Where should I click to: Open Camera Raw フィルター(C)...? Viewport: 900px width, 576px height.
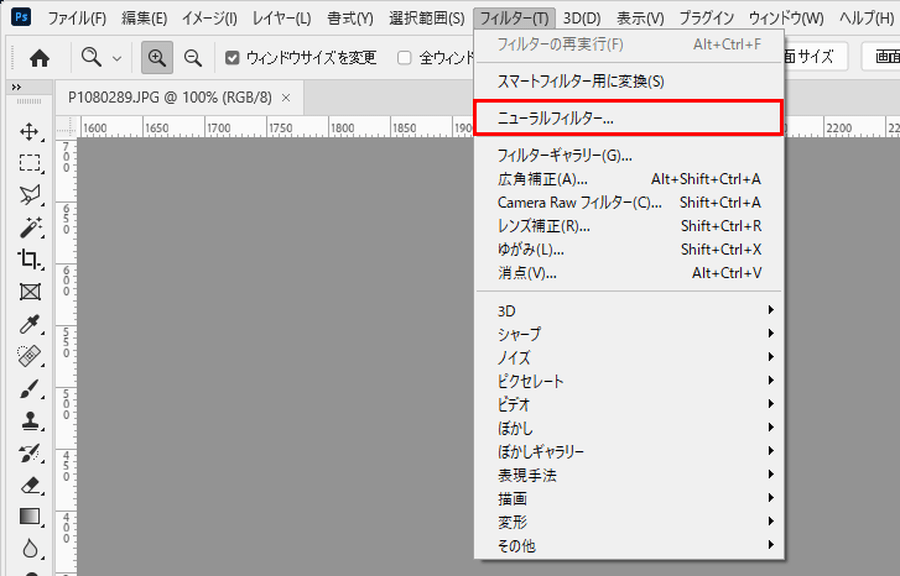click(629, 203)
